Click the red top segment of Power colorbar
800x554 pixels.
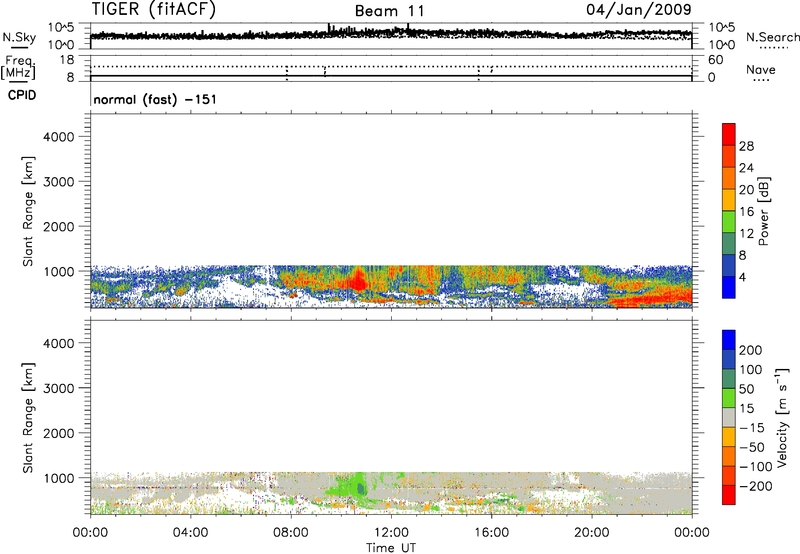(729, 134)
